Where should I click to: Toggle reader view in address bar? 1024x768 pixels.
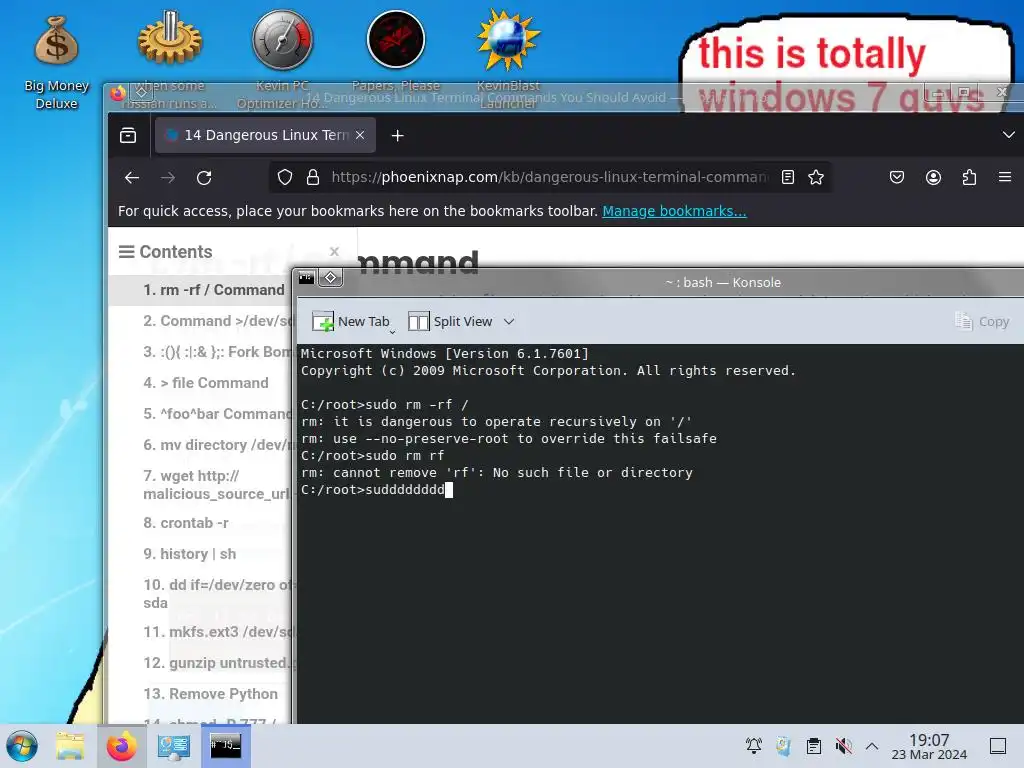tap(788, 177)
